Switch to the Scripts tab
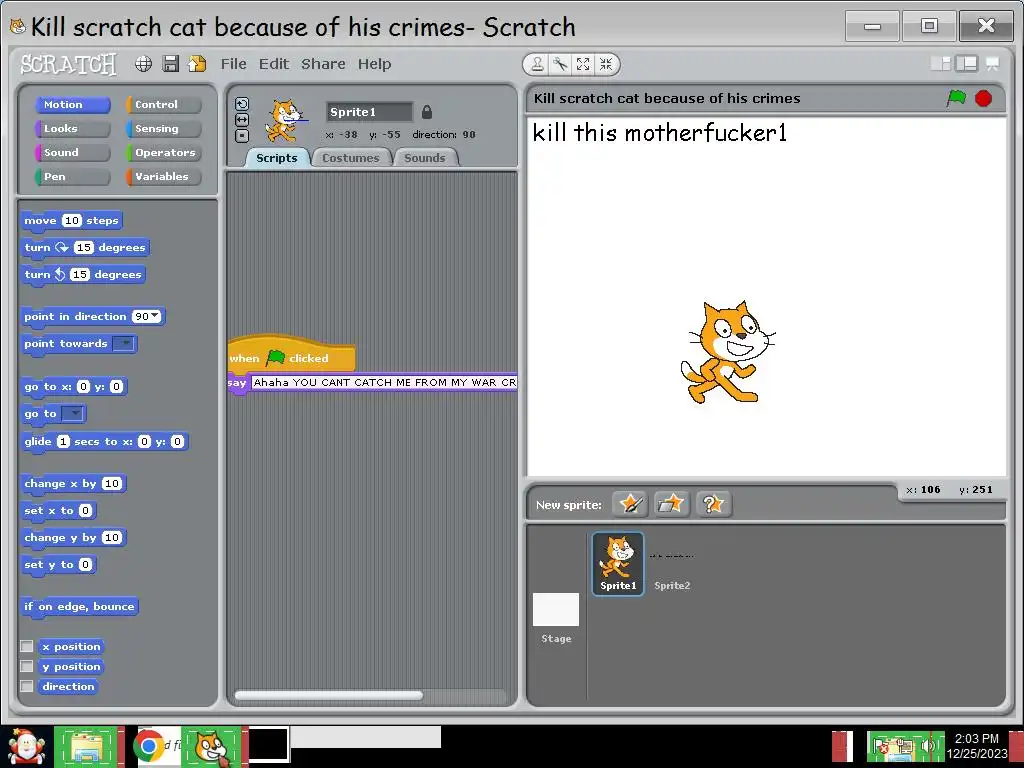Viewport: 1024px width, 768px height. click(x=276, y=158)
